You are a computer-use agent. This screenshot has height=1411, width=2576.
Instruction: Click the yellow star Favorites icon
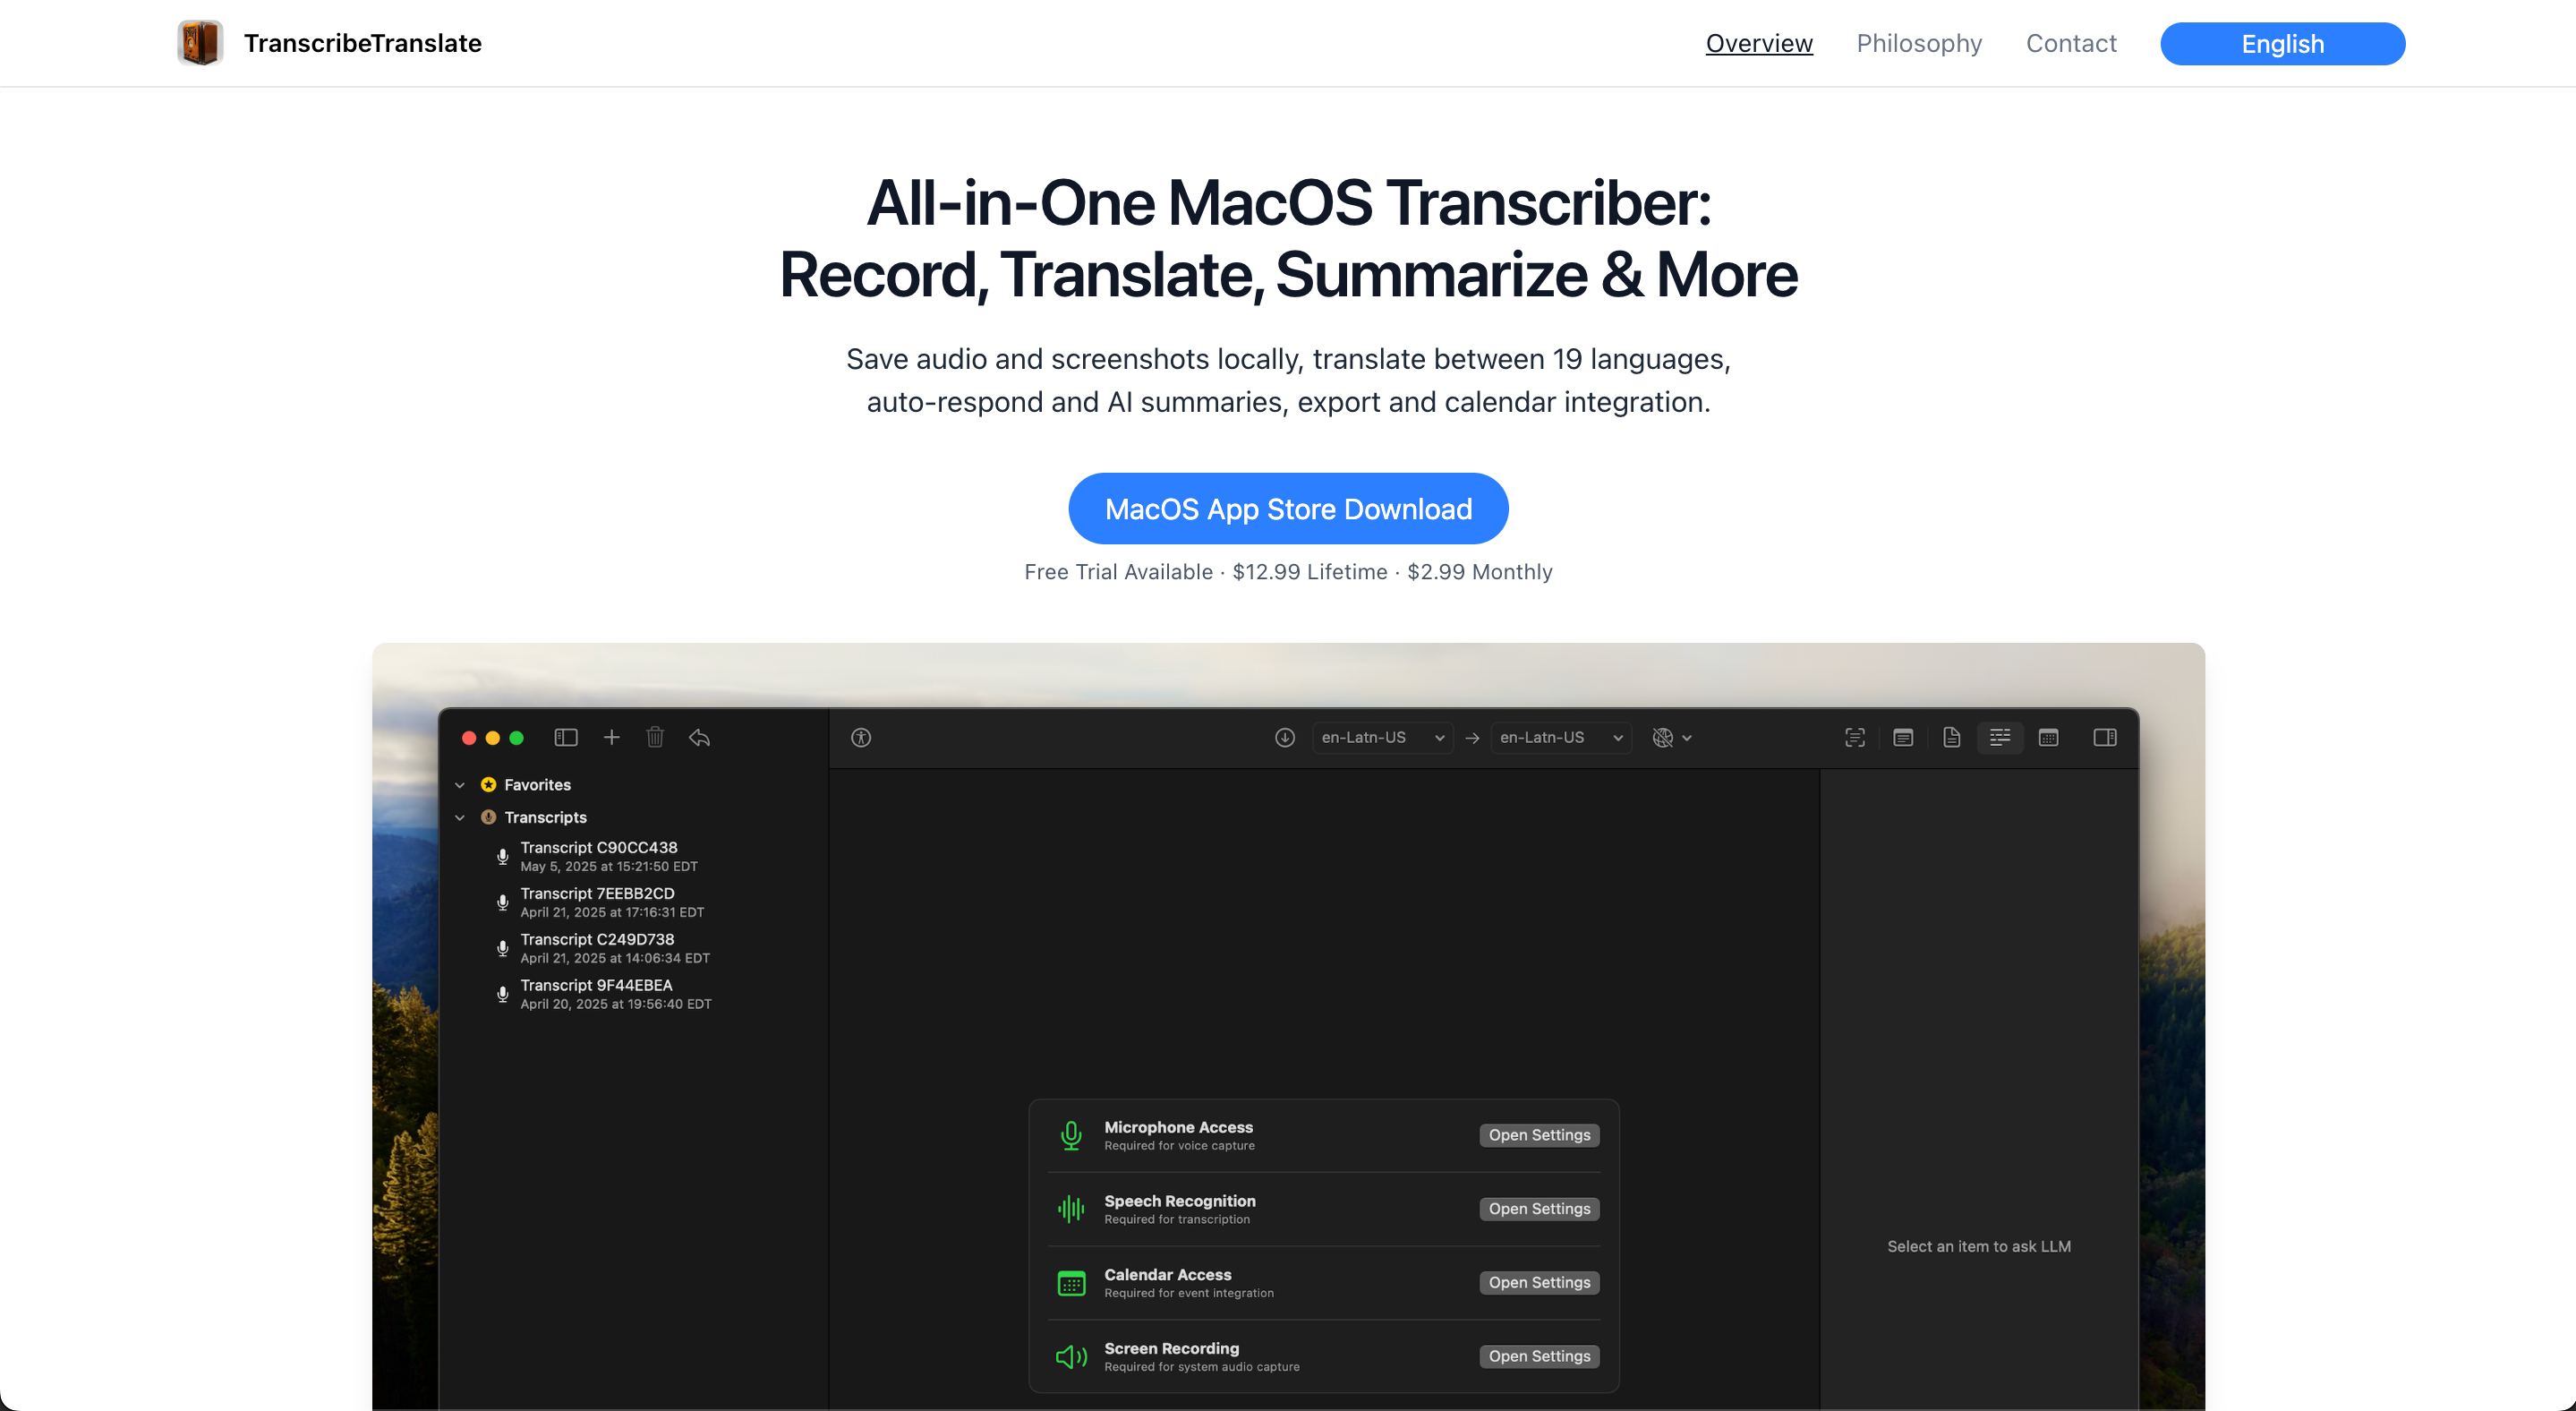tap(488, 785)
